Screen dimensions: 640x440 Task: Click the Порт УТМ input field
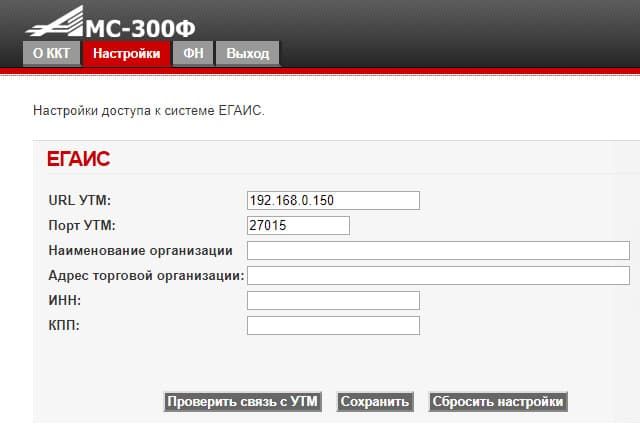[298, 225]
